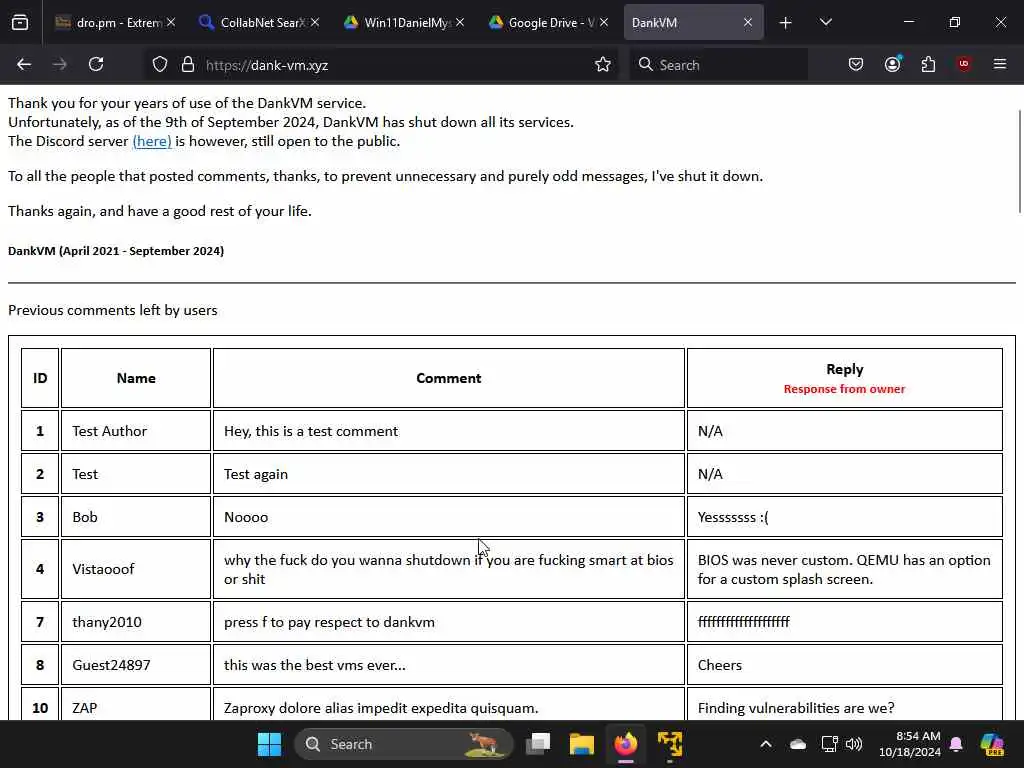Switch to the dro.pm tab
1024x768 pixels.
coord(113,23)
